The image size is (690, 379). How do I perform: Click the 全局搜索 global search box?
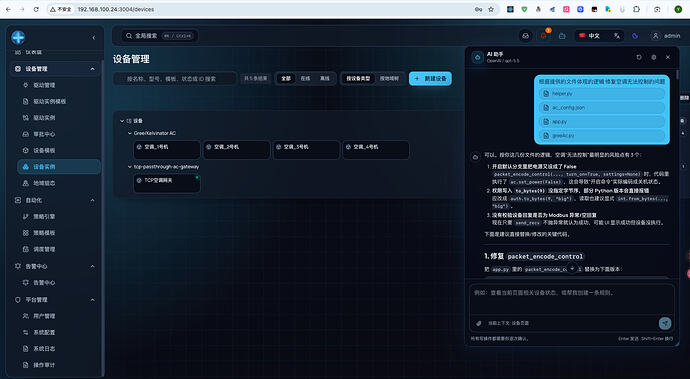(x=159, y=36)
